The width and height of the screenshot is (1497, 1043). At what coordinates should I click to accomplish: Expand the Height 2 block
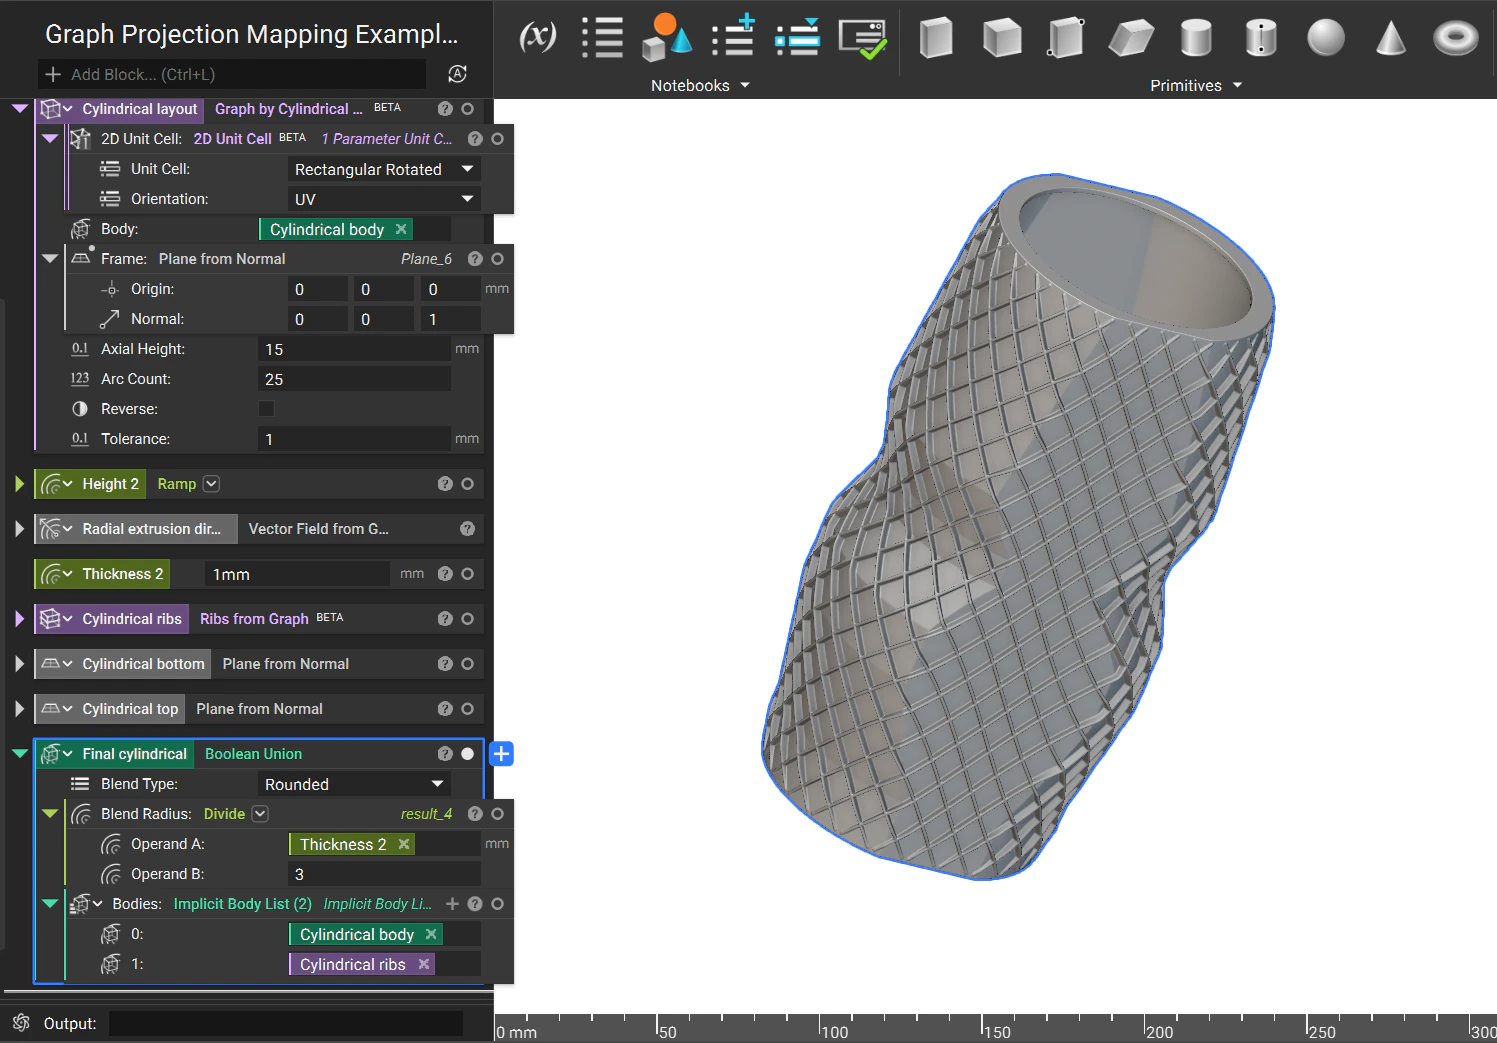(19, 484)
